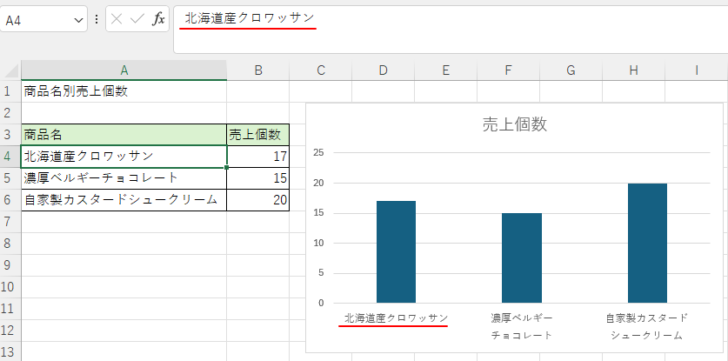Select row 1 header

point(10,91)
